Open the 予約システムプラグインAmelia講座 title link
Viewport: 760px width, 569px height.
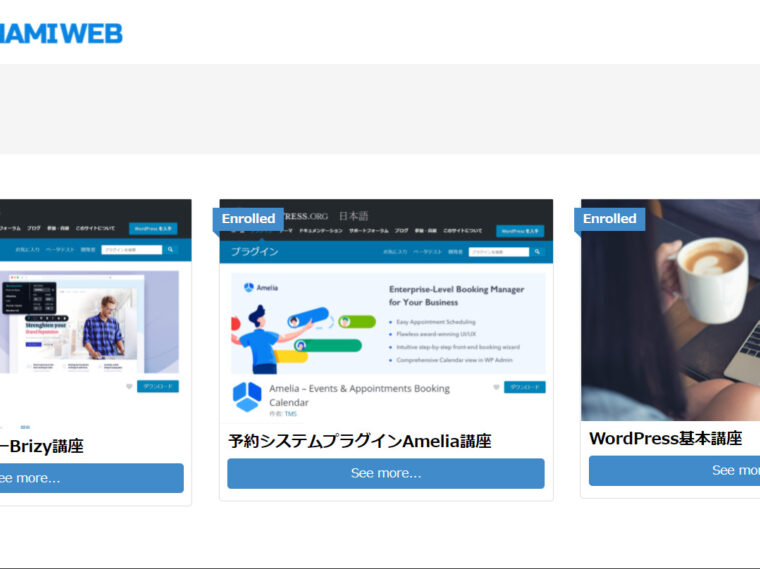[360, 441]
